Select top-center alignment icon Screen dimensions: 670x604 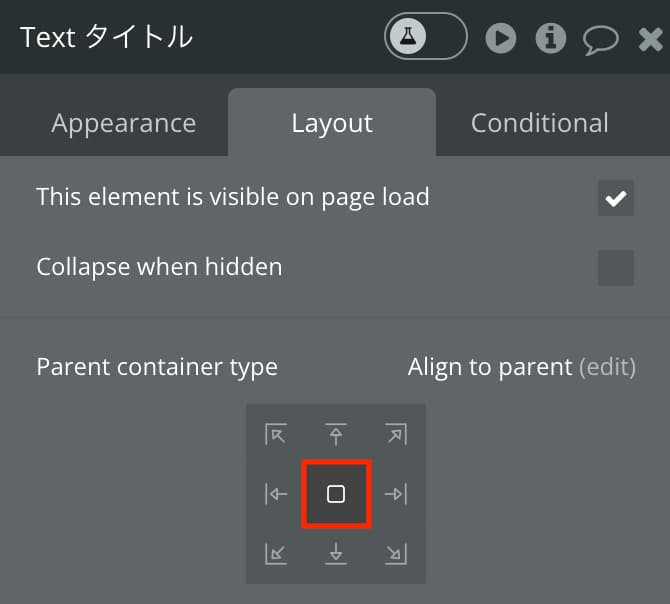336,434
